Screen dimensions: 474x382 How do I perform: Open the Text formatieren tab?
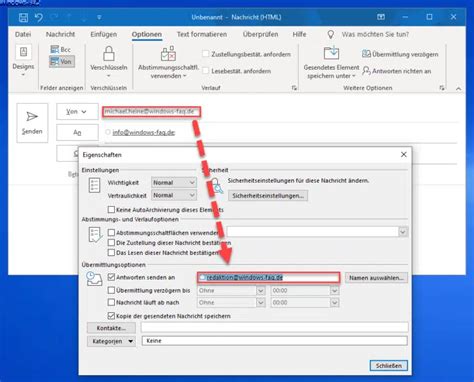[x=202, y=34]
